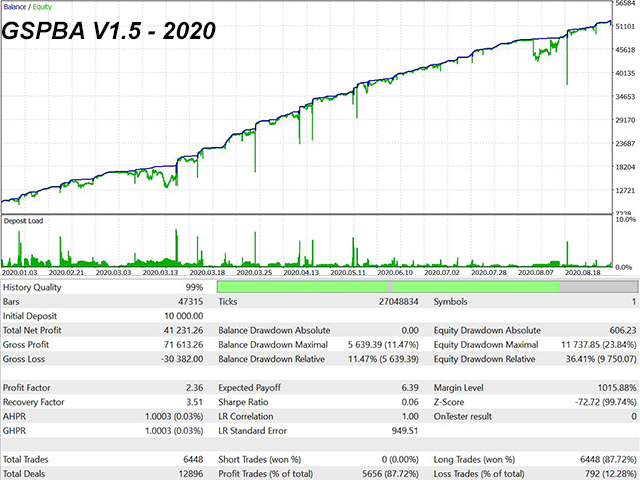This screenshot has width=640, height=480.
Task: Select Balance Drawdown Maximal 5 639.39 (11.47%)
Action: (x=383, y=345)
